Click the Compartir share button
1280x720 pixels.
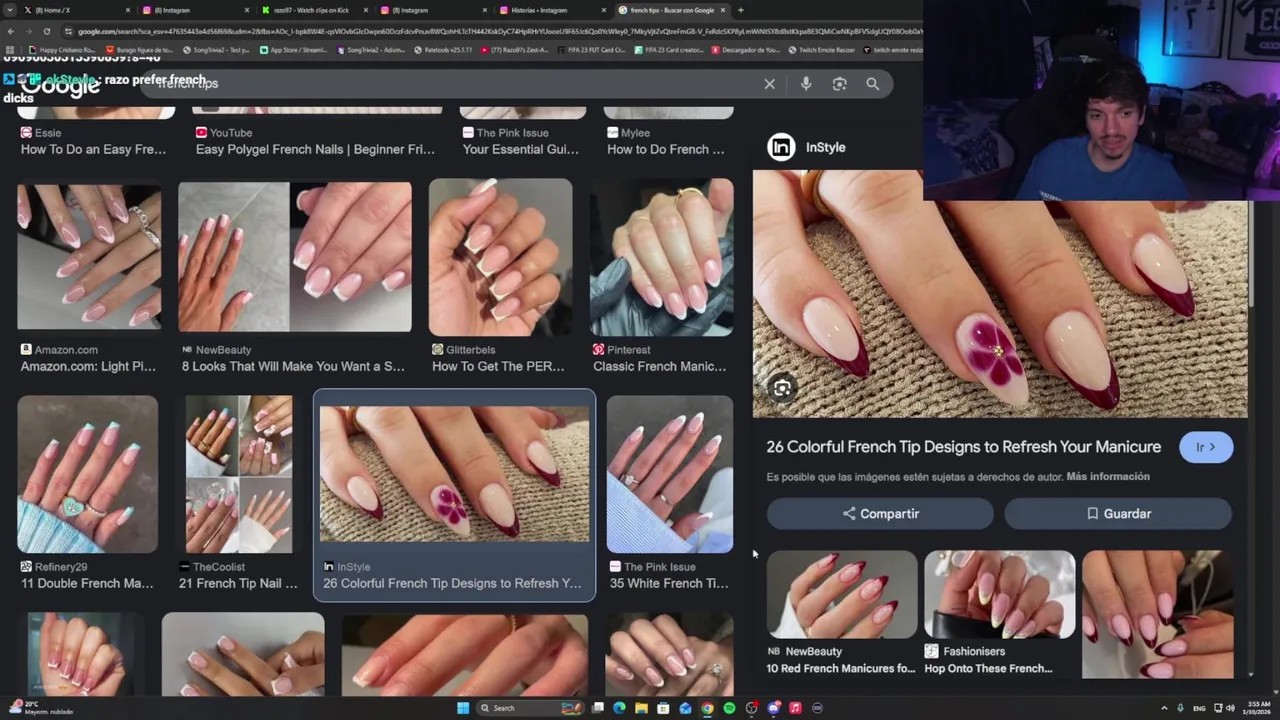pyautogui.click(x=880, y=514)
